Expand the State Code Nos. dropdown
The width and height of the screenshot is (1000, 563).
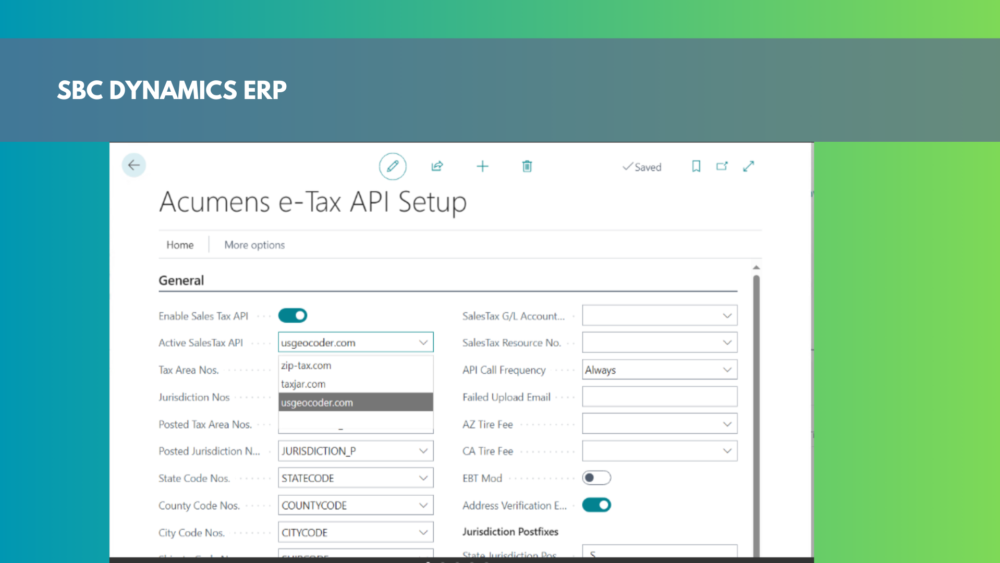(423, 478)
